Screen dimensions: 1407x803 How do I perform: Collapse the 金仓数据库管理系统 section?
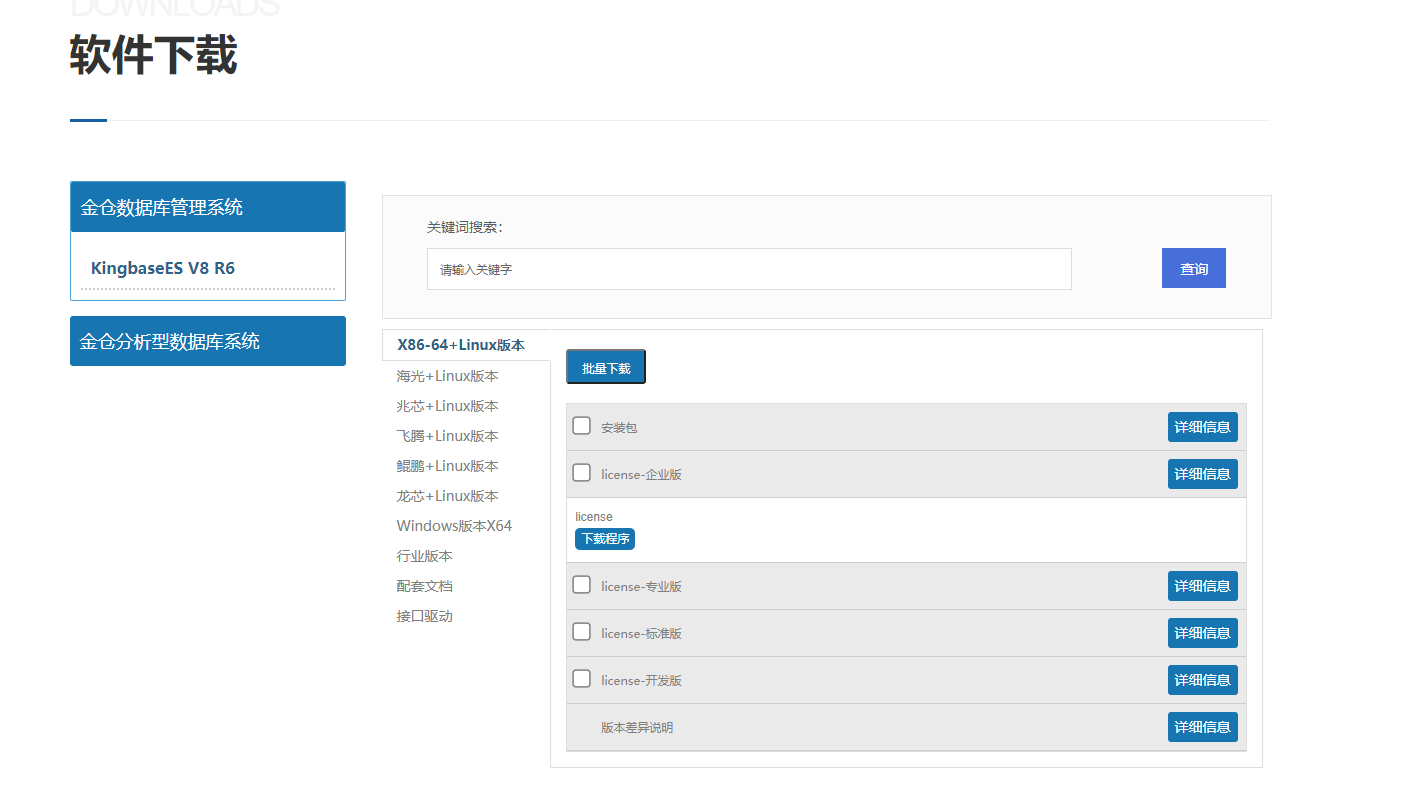(208, 207)
